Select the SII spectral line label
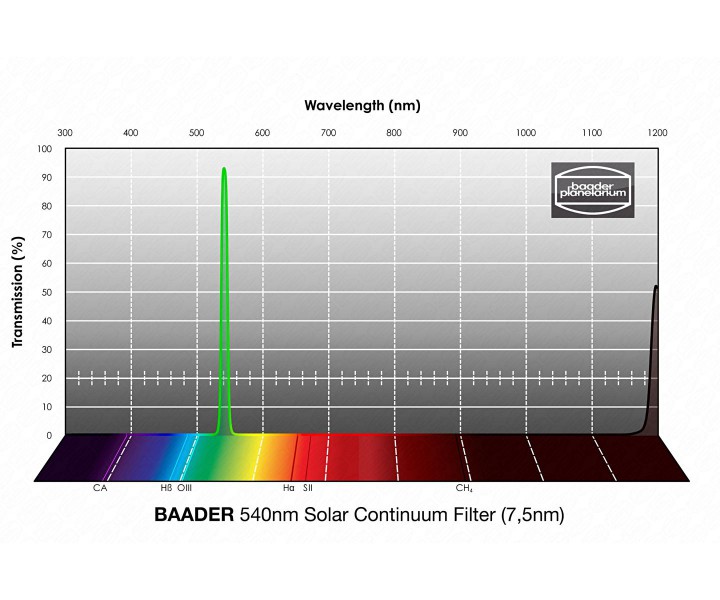The height and width of the screenshot is (600, 720). point(308,489)
